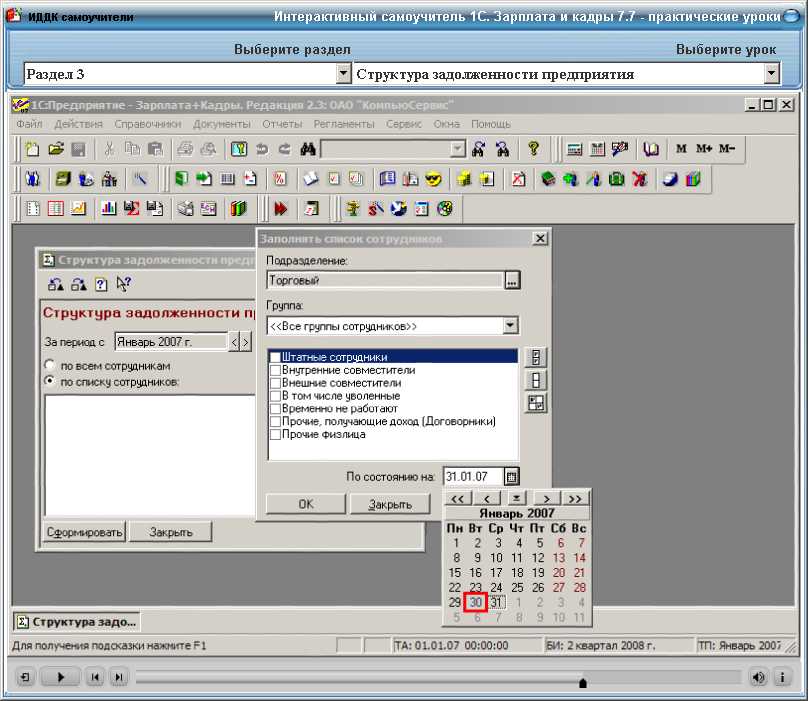808x701 pixels.
Task: Click the yellow question mark Help icon
Action: click(534, 149)
